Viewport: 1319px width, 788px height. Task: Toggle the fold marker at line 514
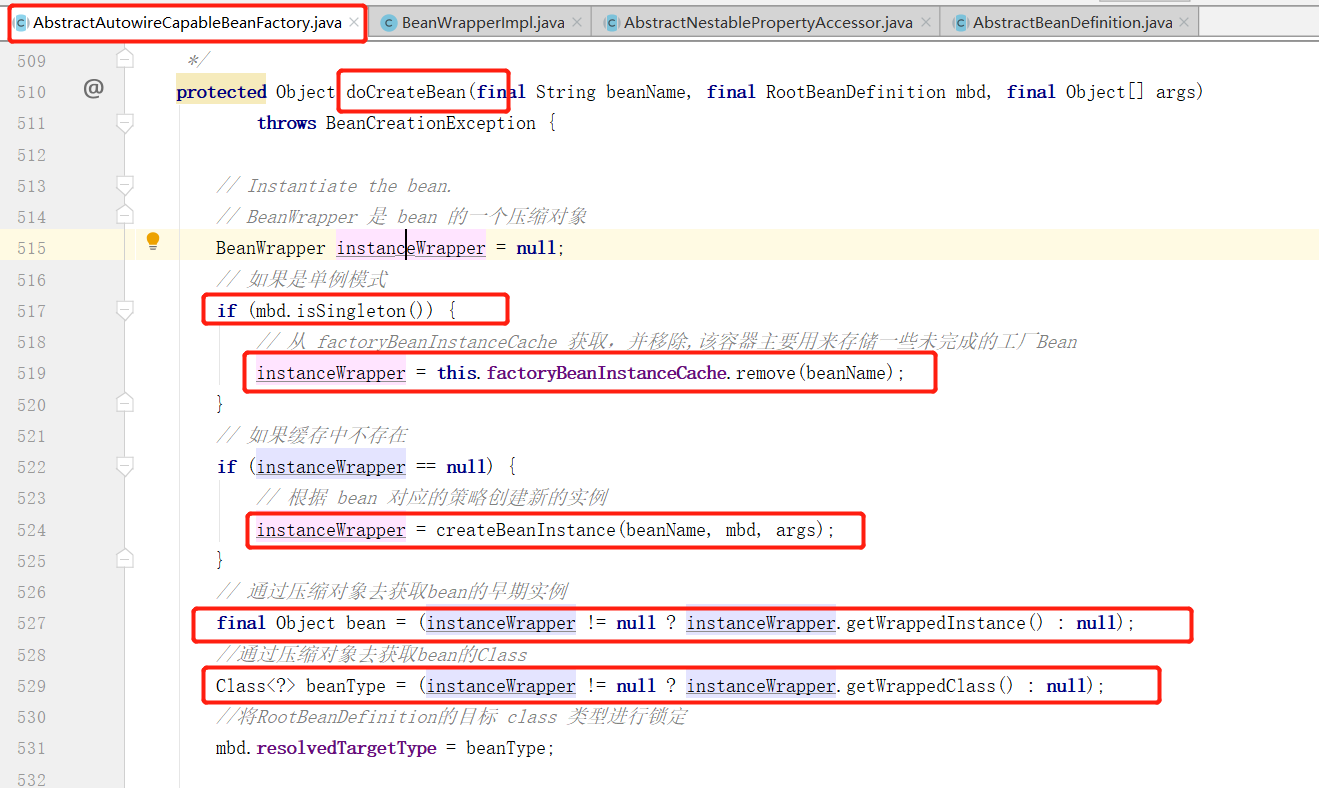coord(124,215)
